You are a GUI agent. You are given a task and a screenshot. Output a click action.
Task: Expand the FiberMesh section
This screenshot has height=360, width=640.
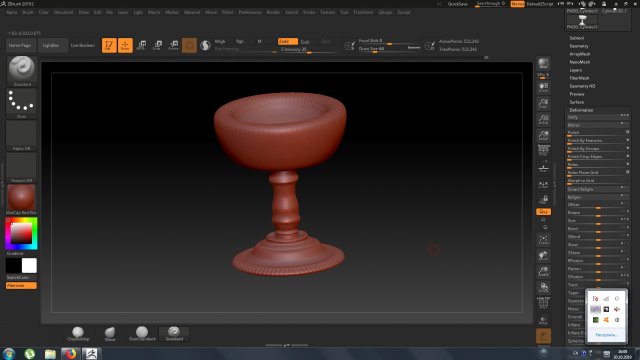point(579,78)
